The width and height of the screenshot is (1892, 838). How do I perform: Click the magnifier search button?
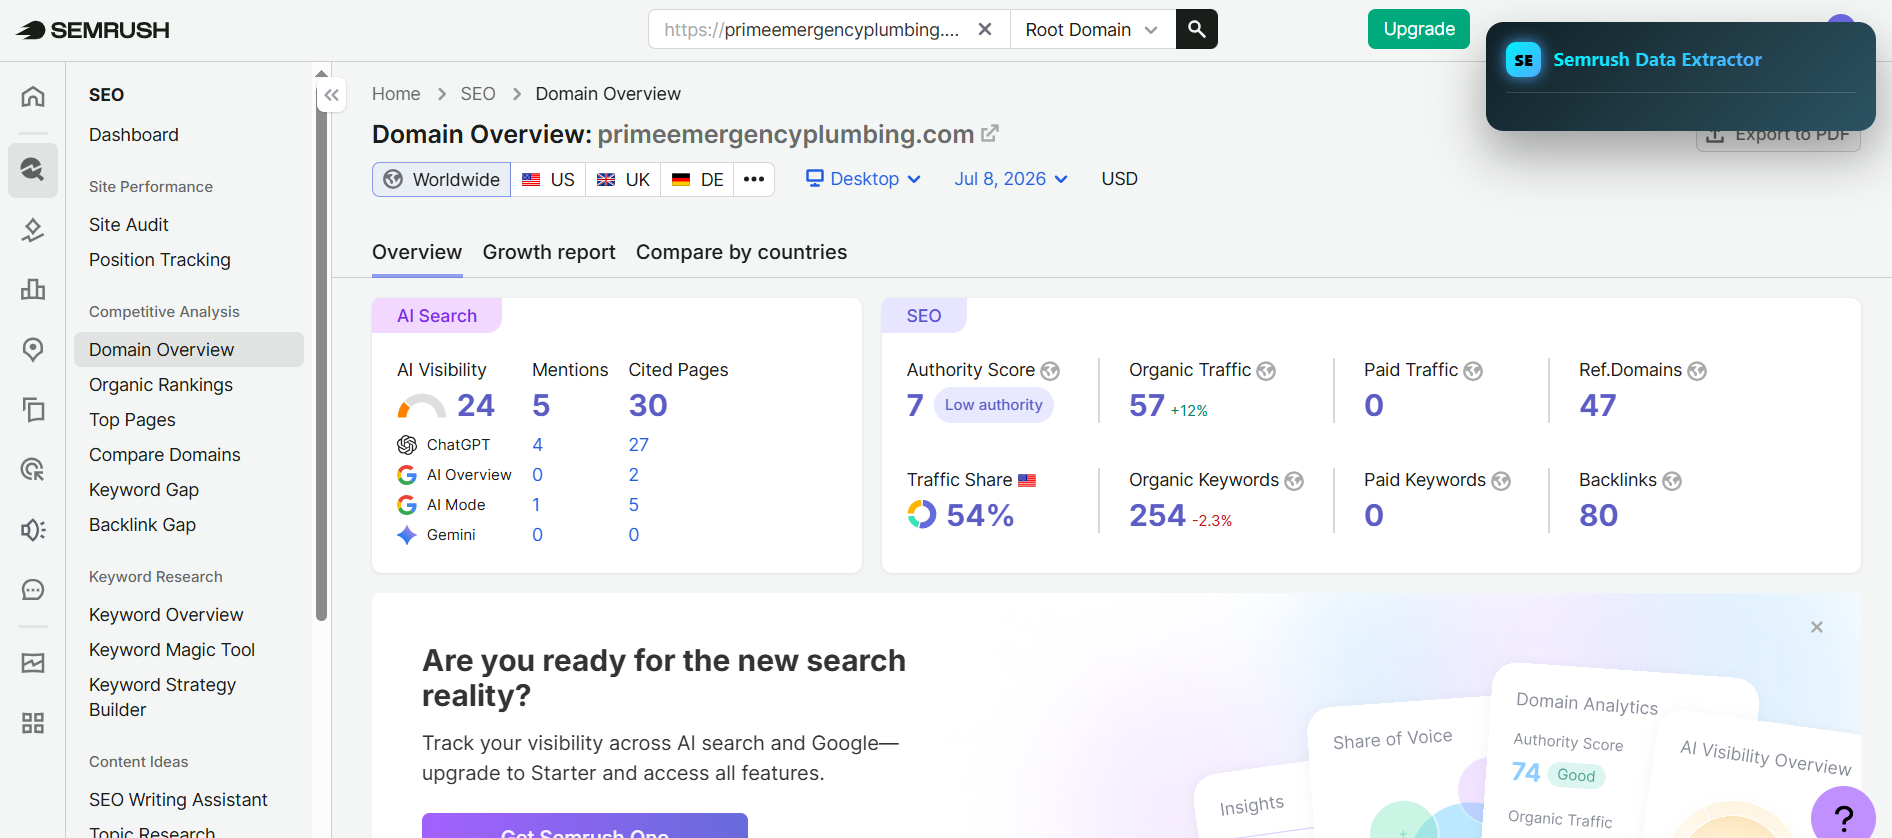pyautogui.click(x=1196, y=29)
